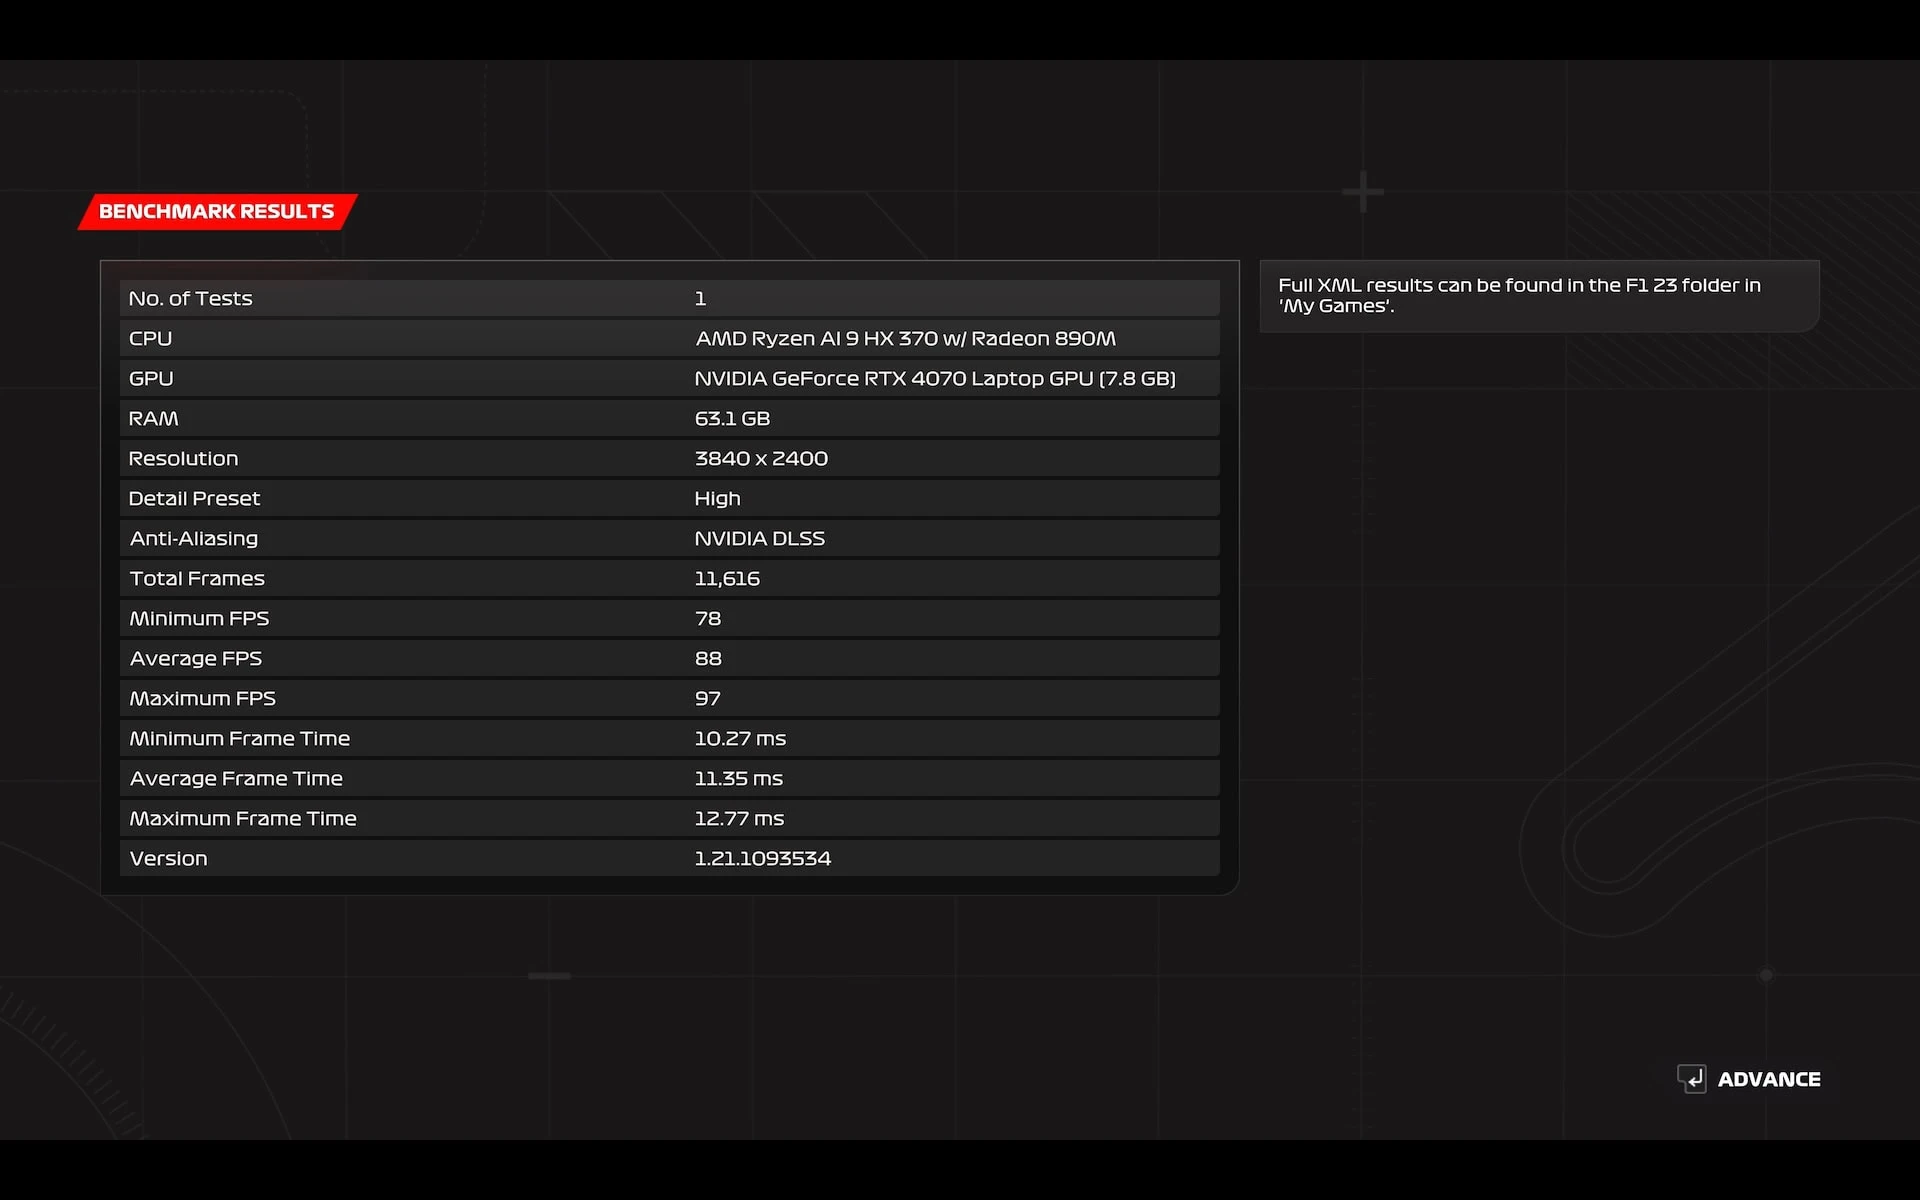Screen dimensions: 1920x1200
Task: Click the Maximum FPS value '97'
Action: (x=708, y=698)
